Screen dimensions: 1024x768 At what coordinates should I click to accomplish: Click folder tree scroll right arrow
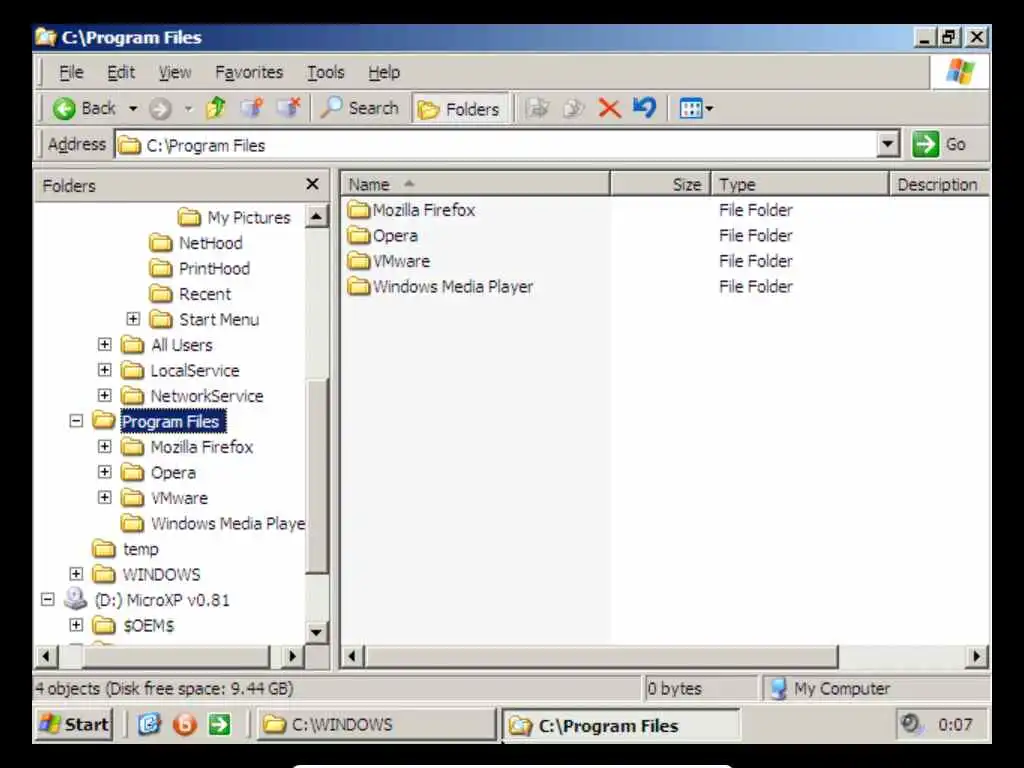[292, 656]
